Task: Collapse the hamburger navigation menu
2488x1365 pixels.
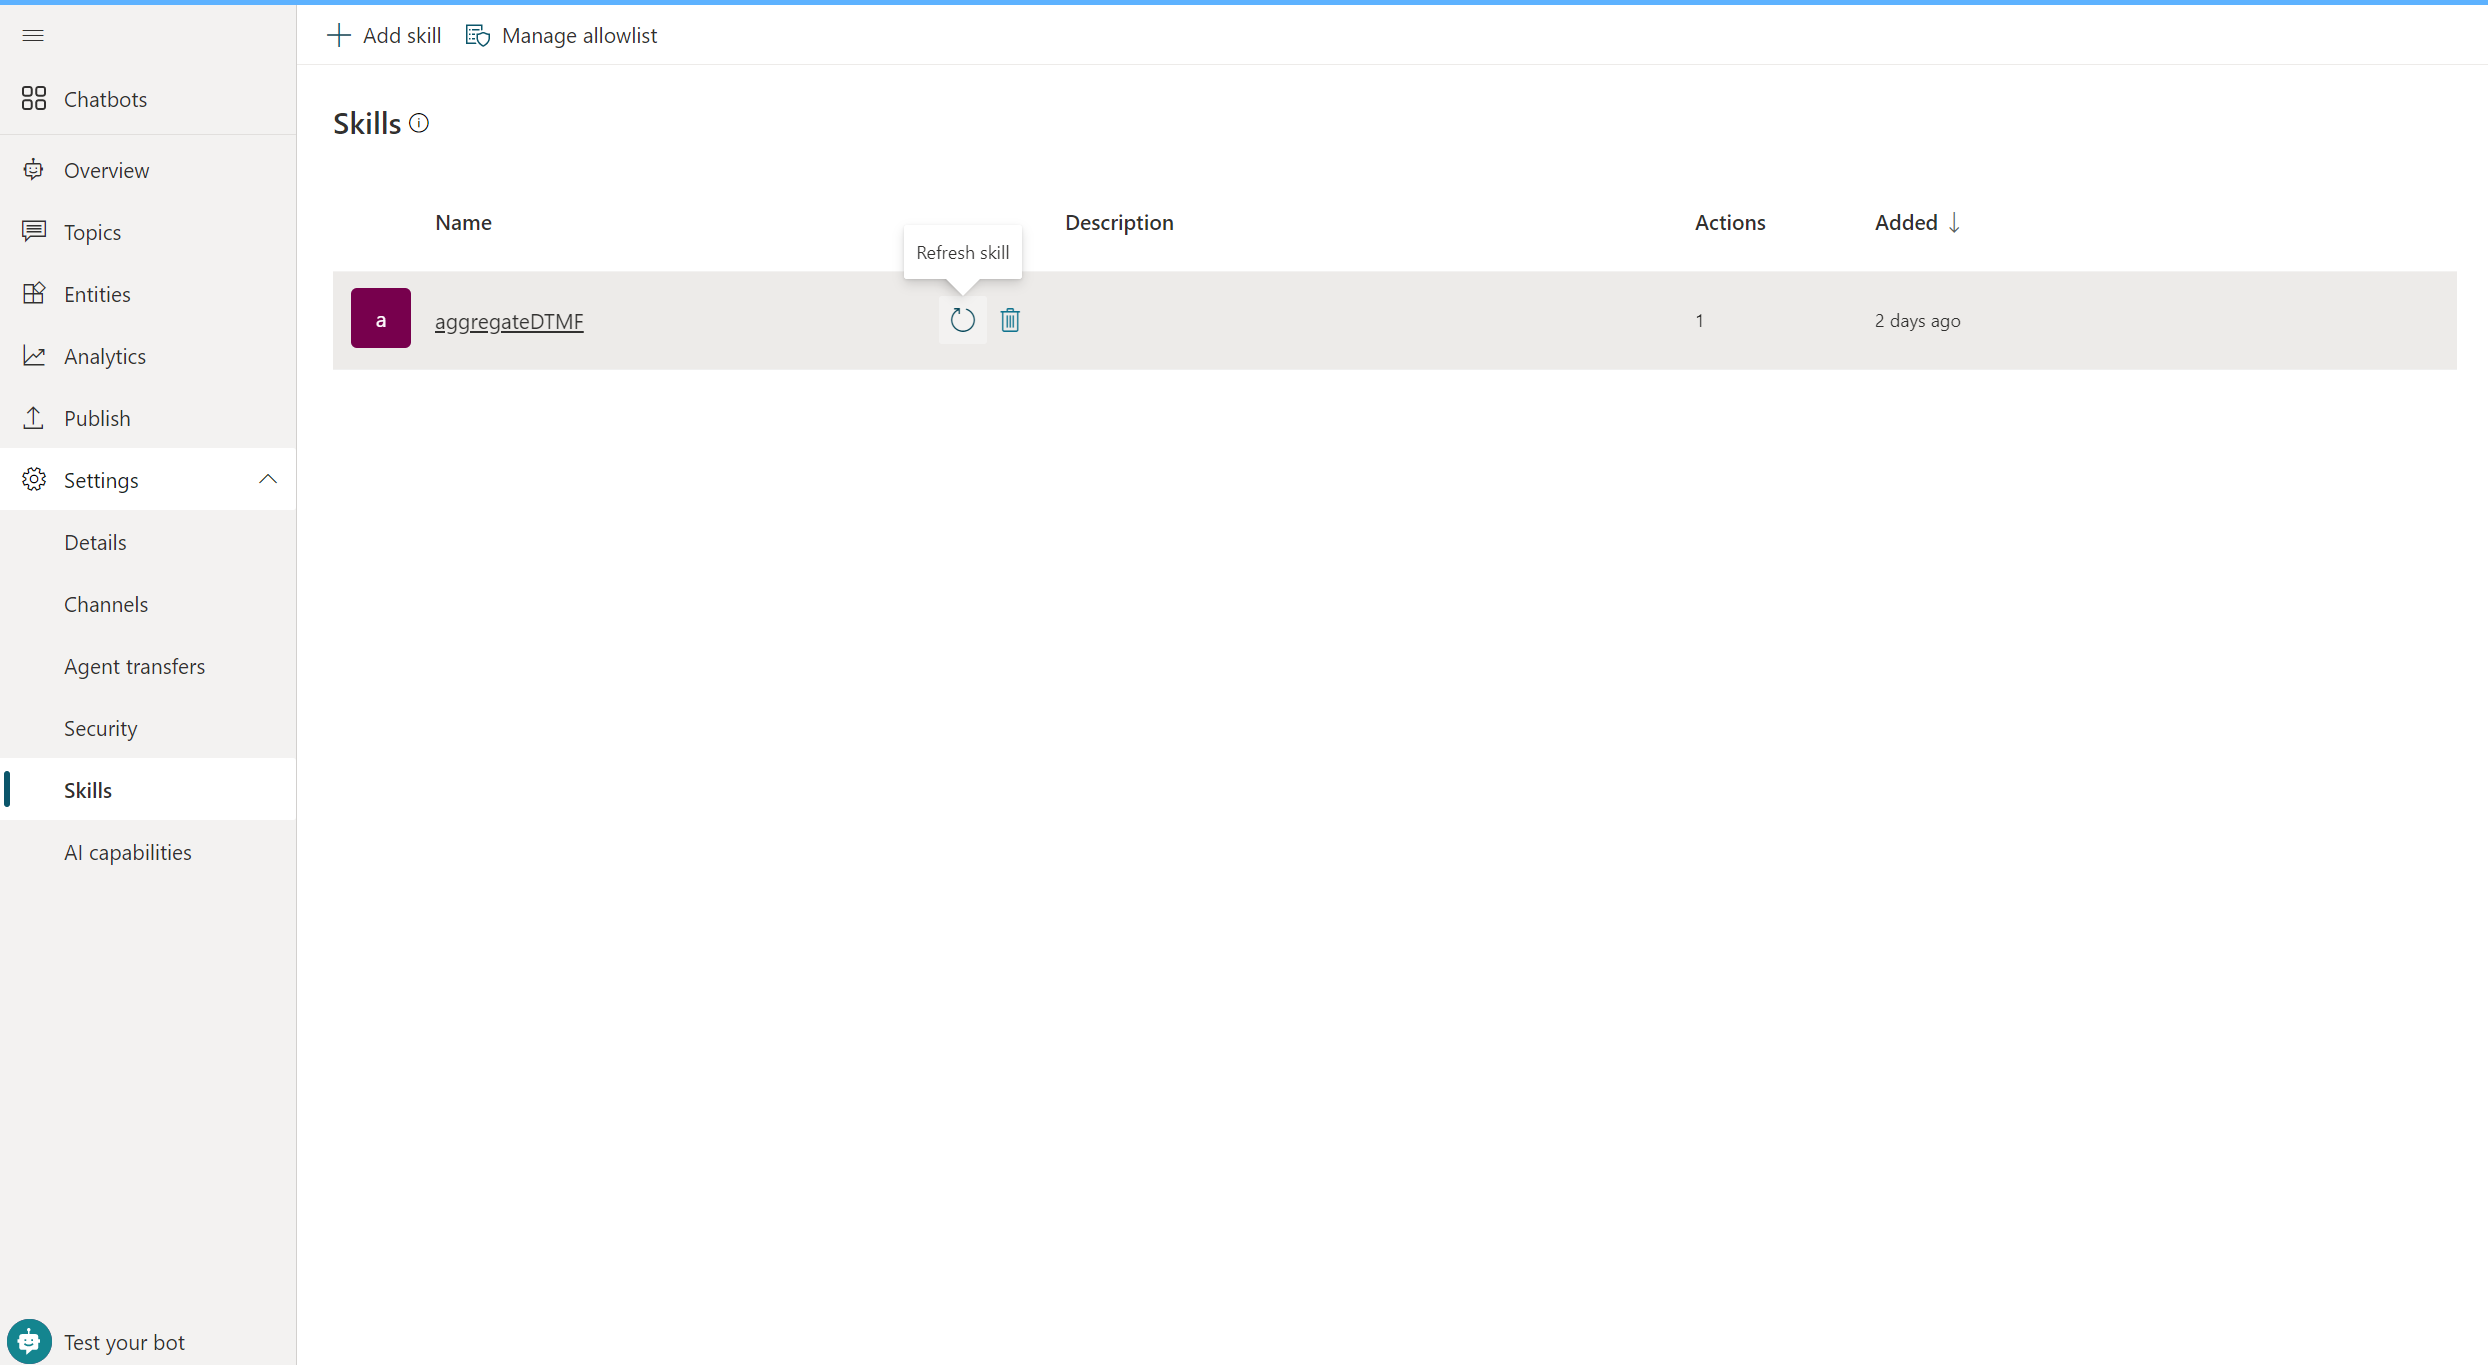Action: tap(33, 36)
